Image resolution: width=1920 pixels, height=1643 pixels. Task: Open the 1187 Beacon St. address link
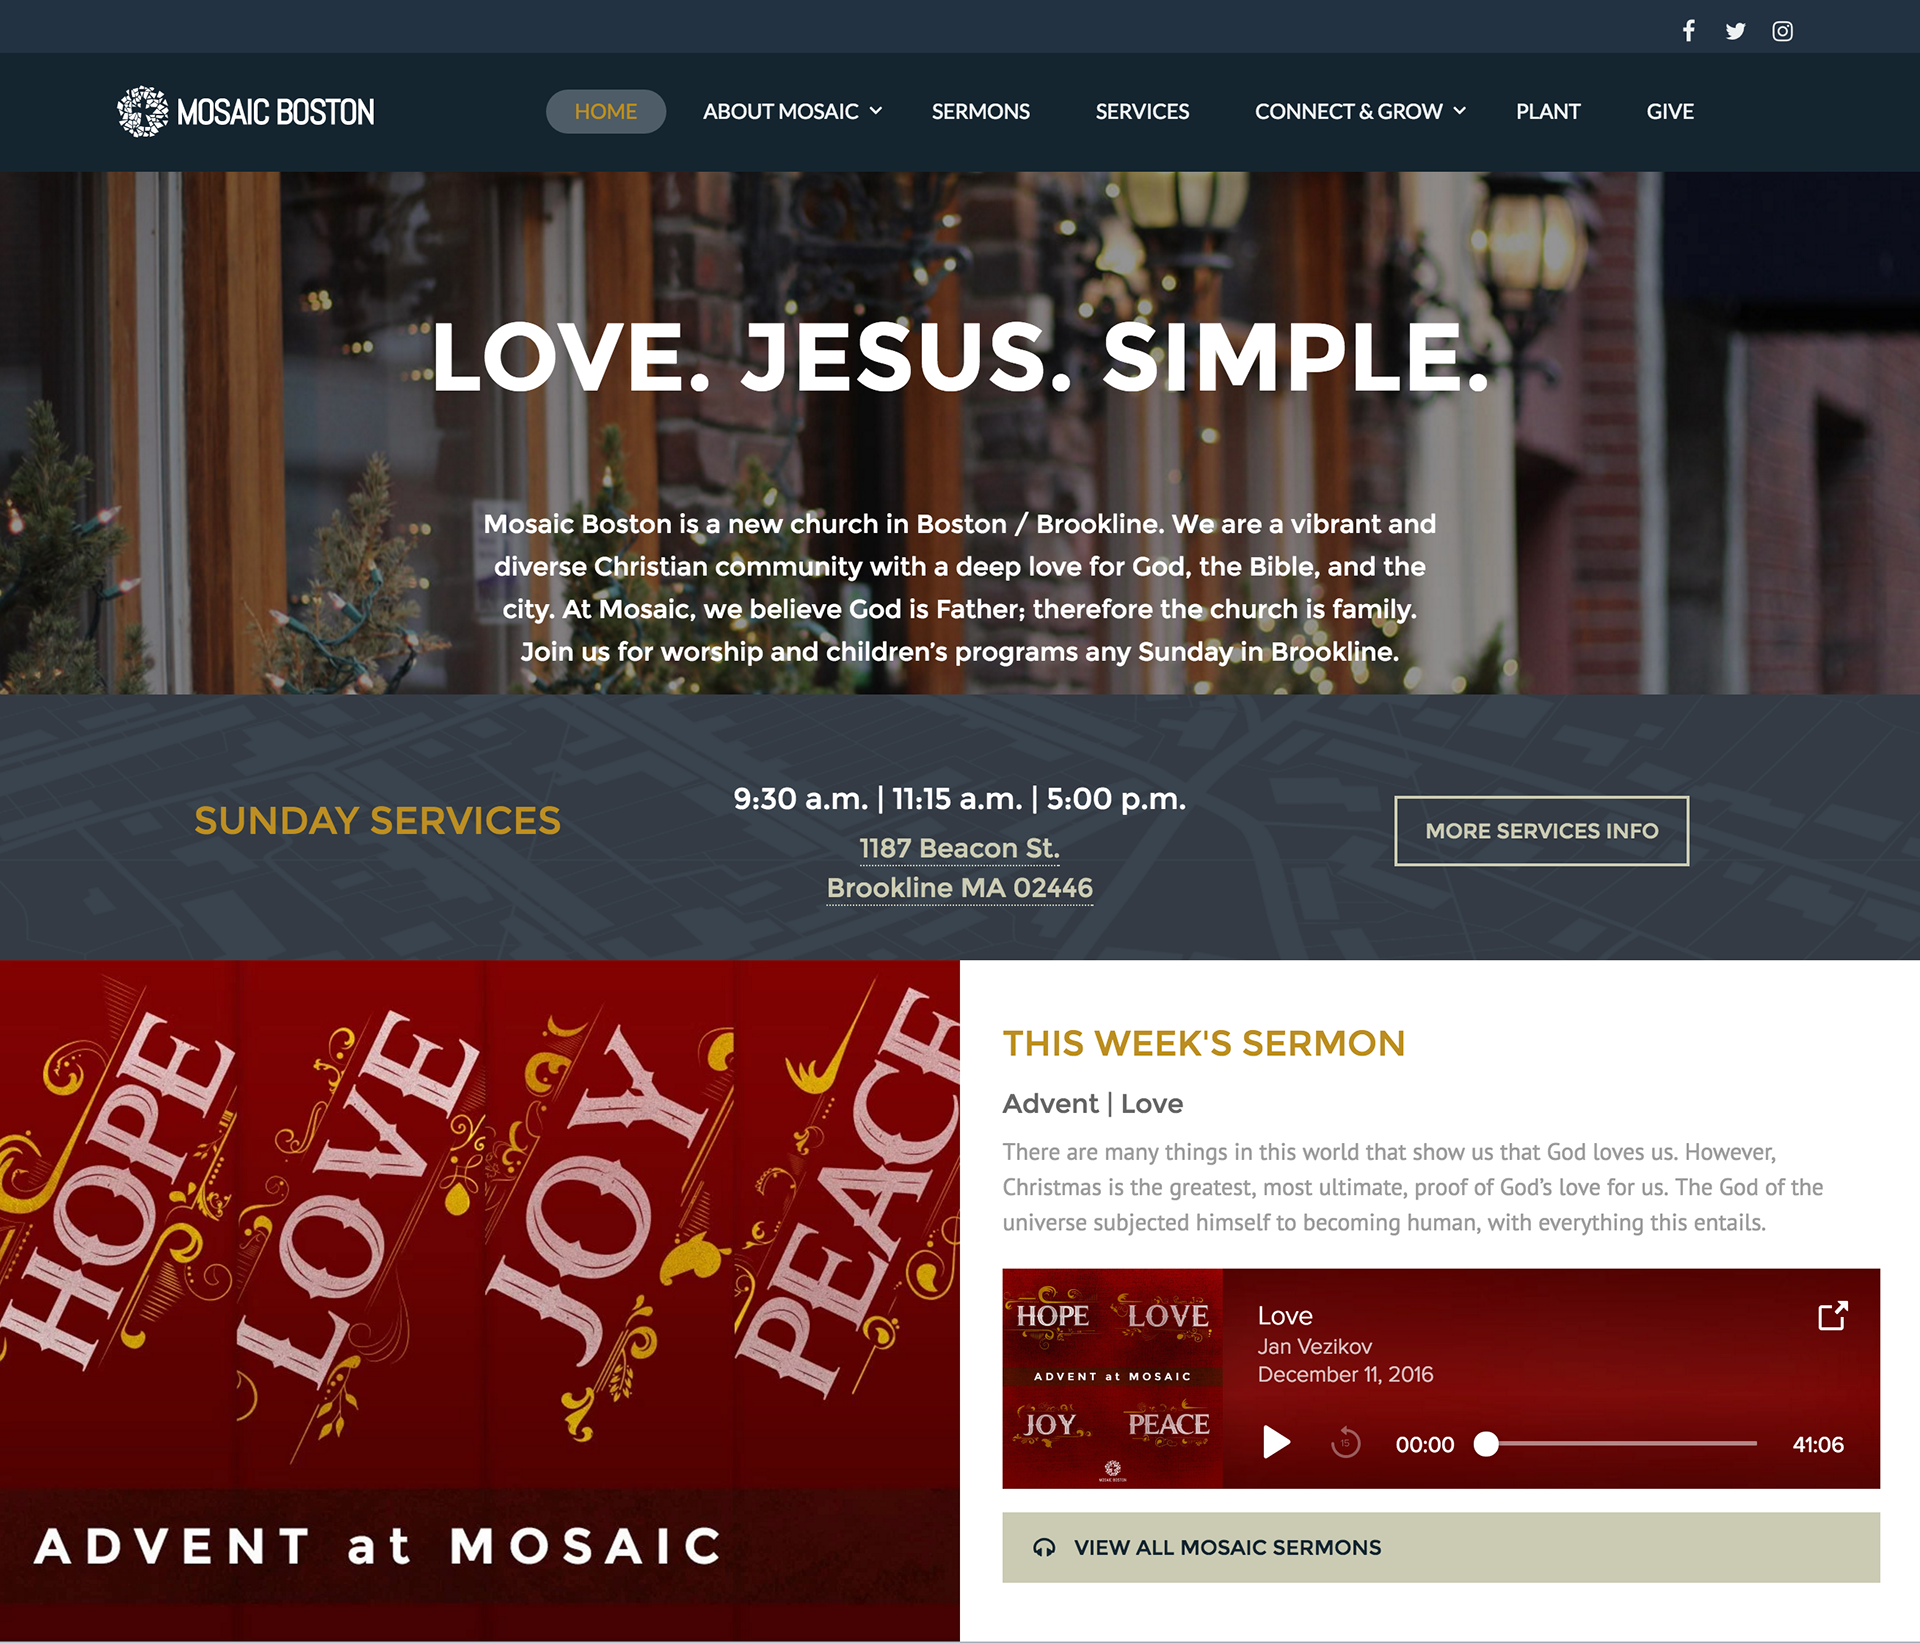[959, 848]
